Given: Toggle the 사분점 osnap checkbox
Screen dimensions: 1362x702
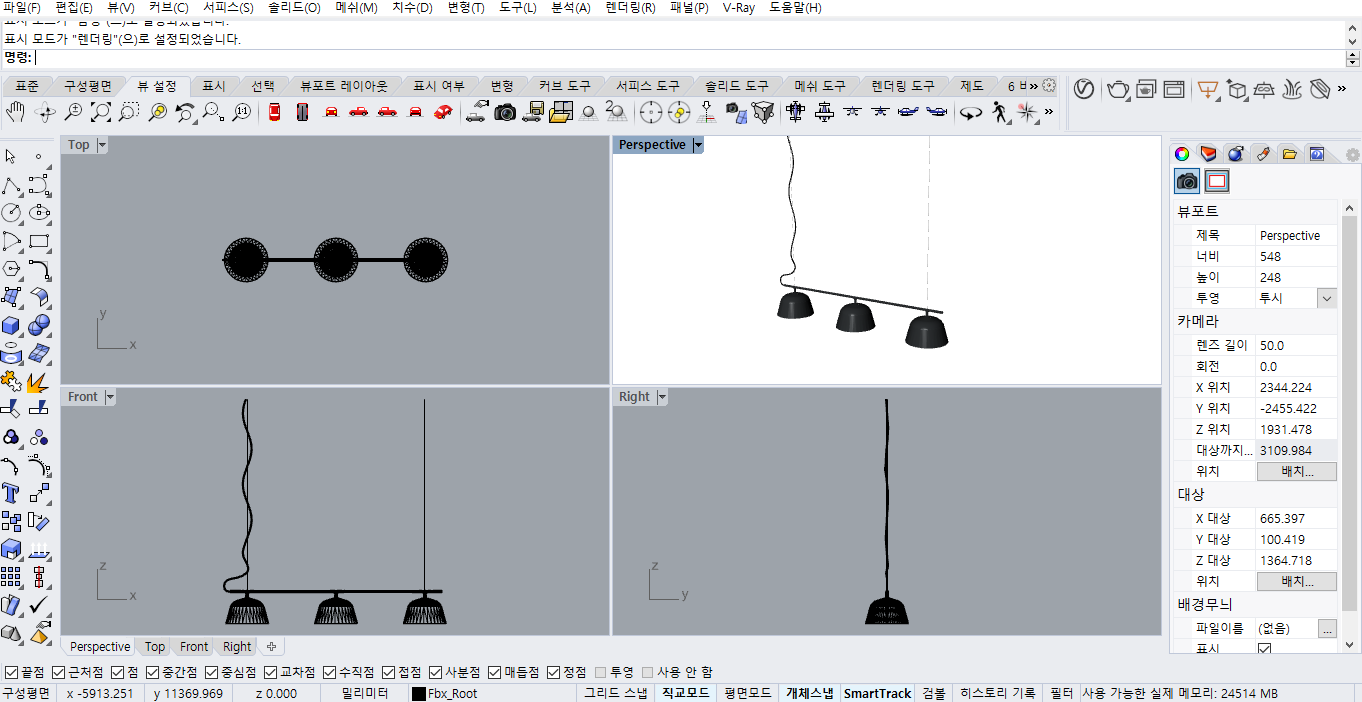Looking at the screenshot, I should pyautogui.click(x=435, y=672).
